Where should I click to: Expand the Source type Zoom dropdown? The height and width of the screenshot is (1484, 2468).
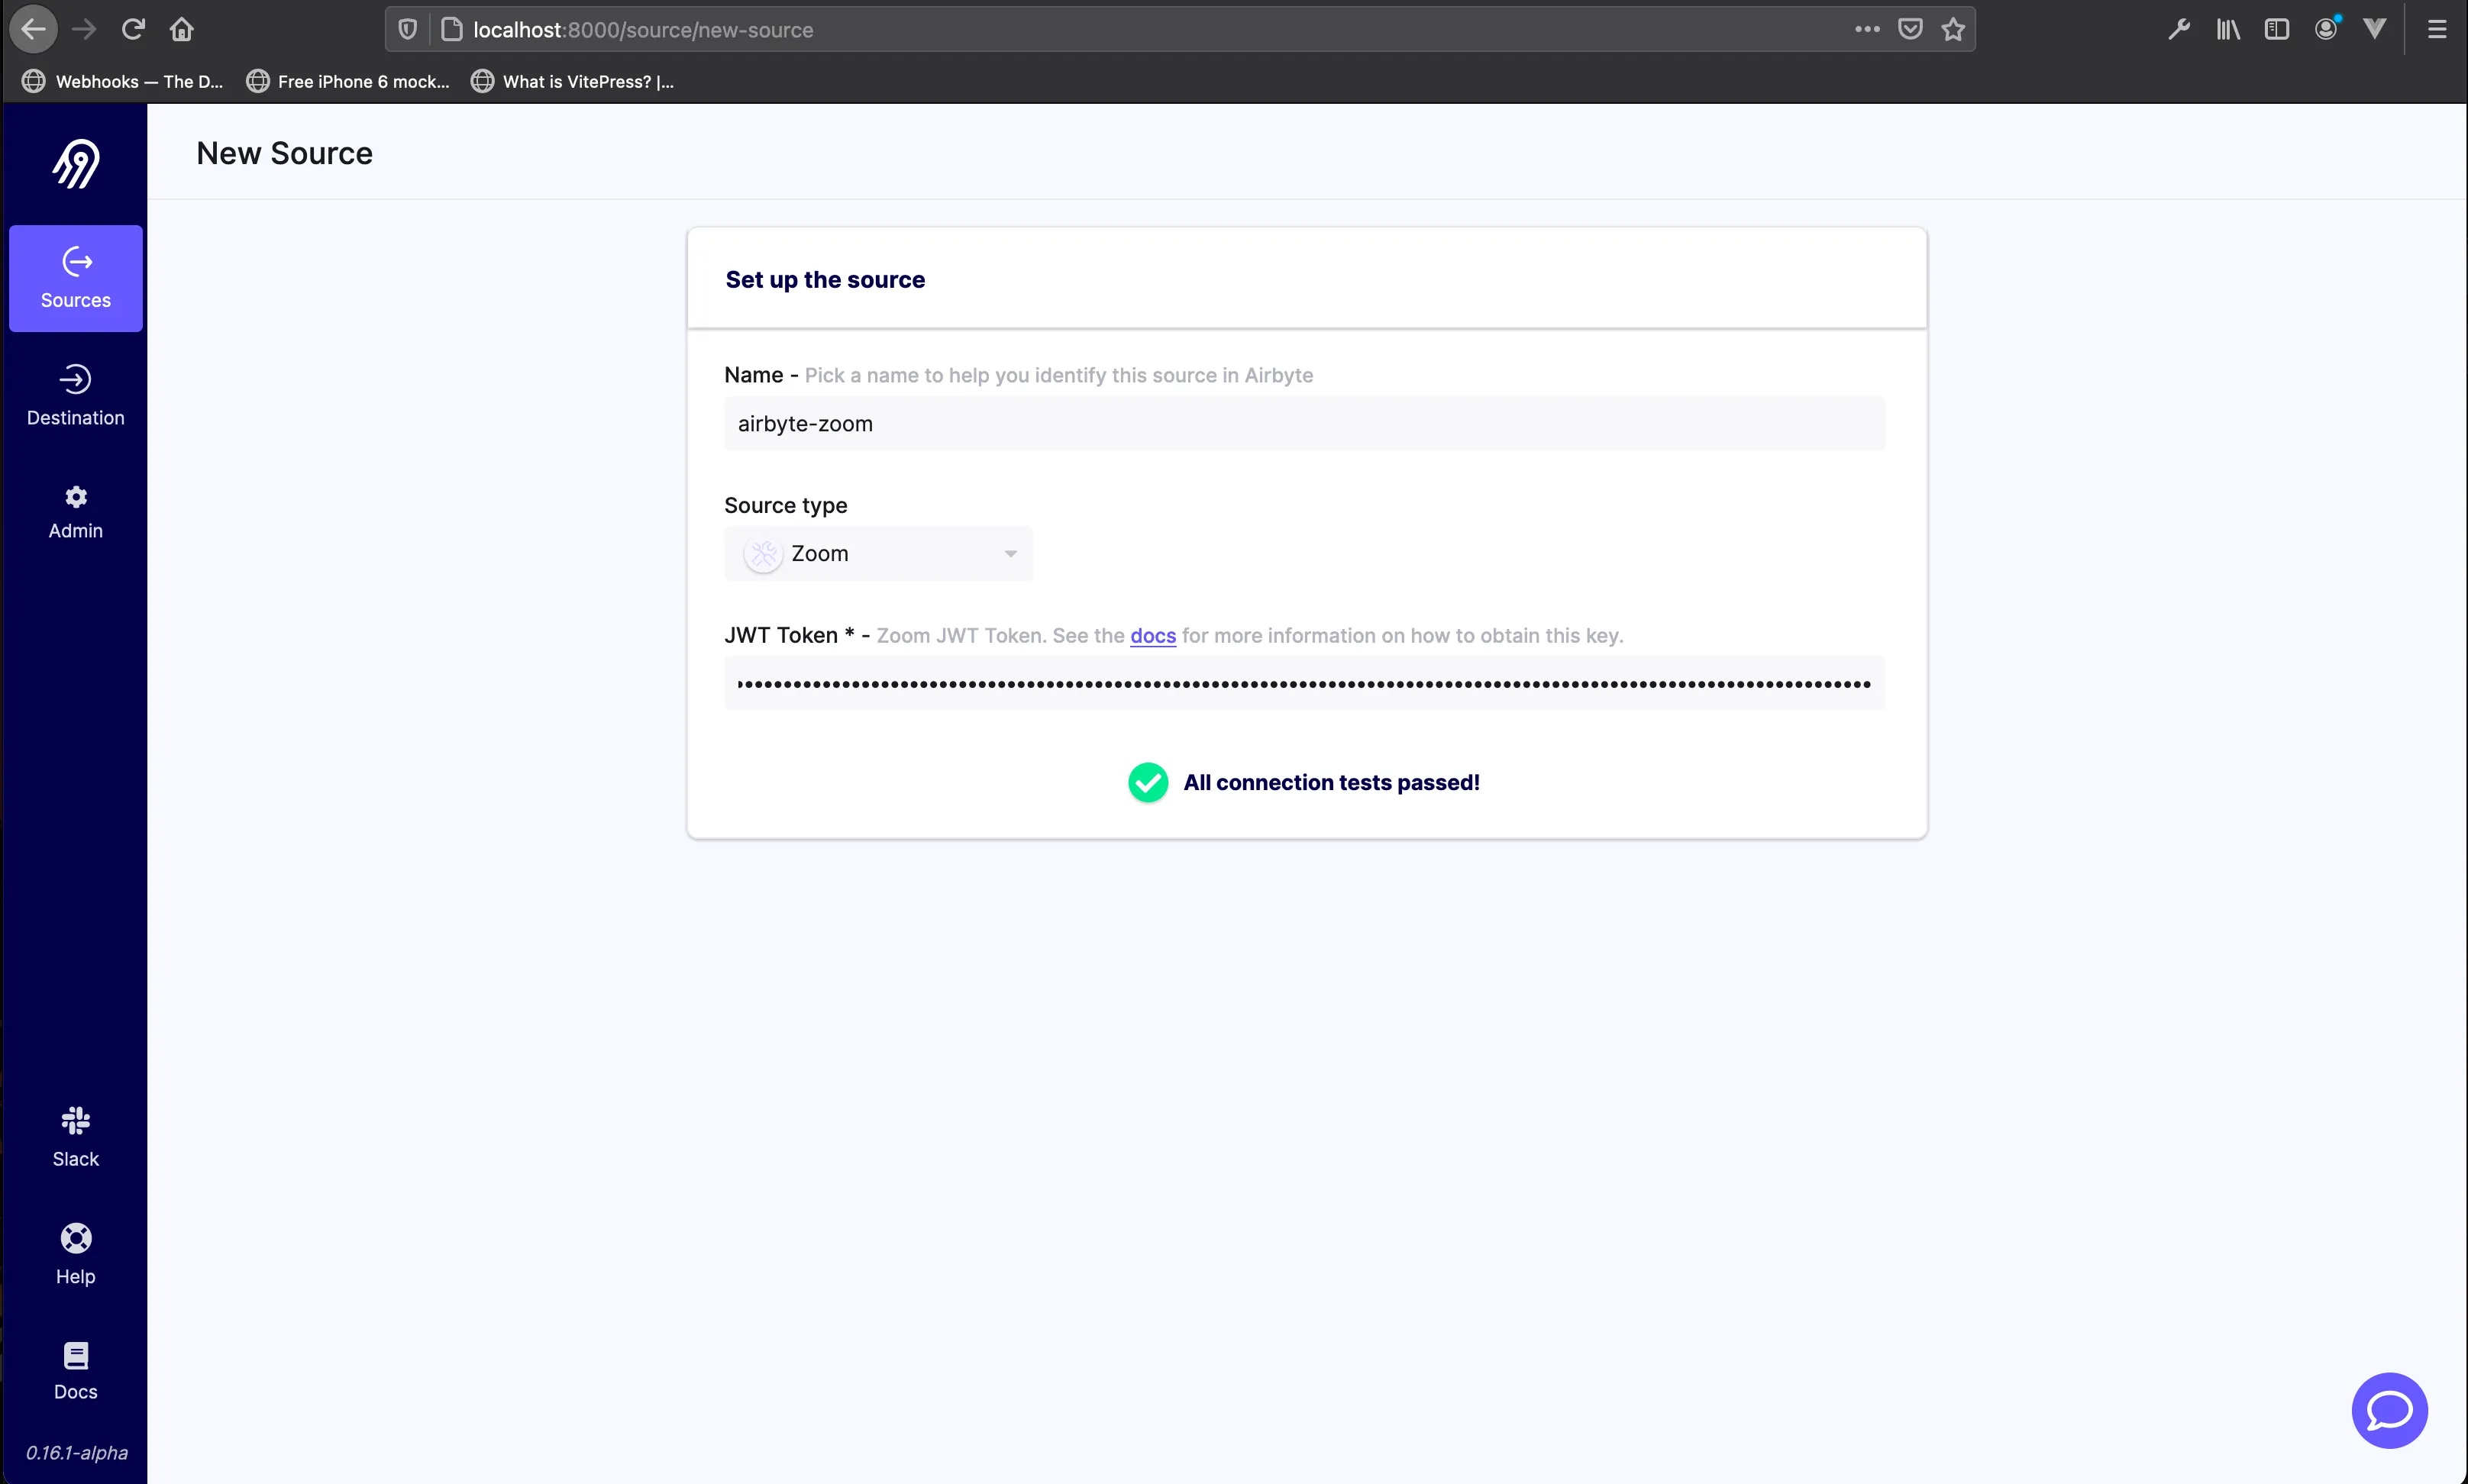878,553
